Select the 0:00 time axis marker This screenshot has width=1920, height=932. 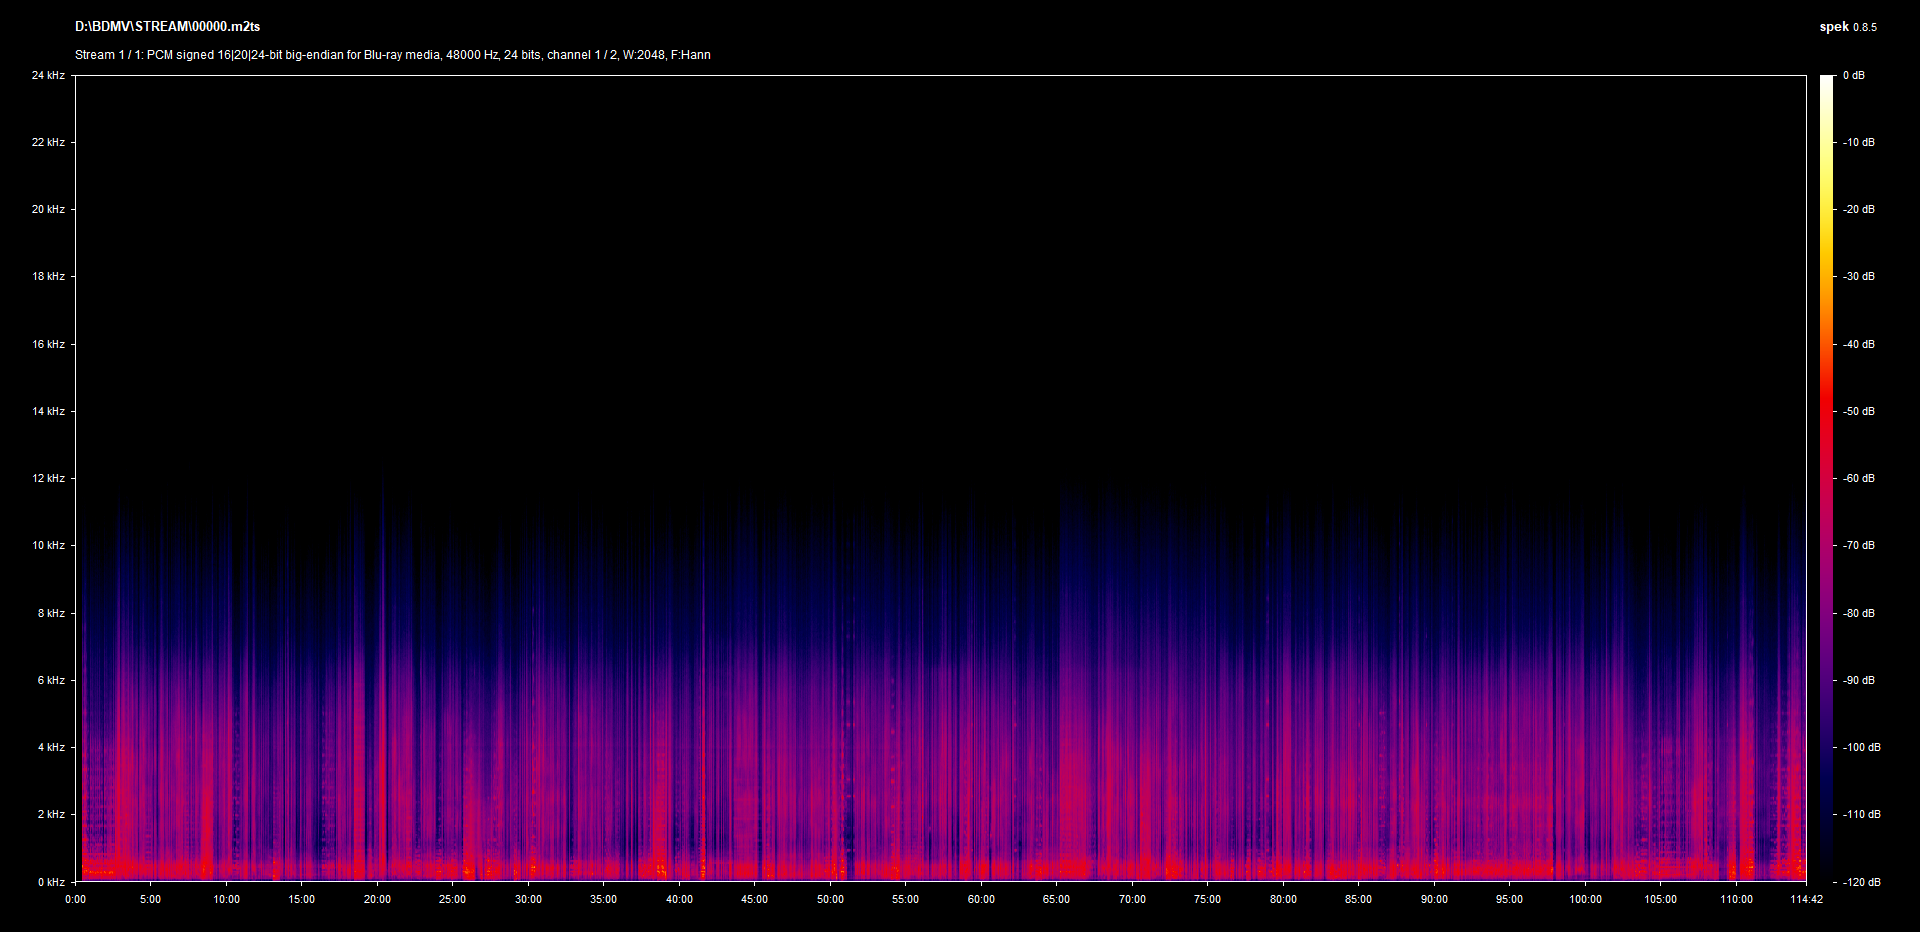click(75, 900)
